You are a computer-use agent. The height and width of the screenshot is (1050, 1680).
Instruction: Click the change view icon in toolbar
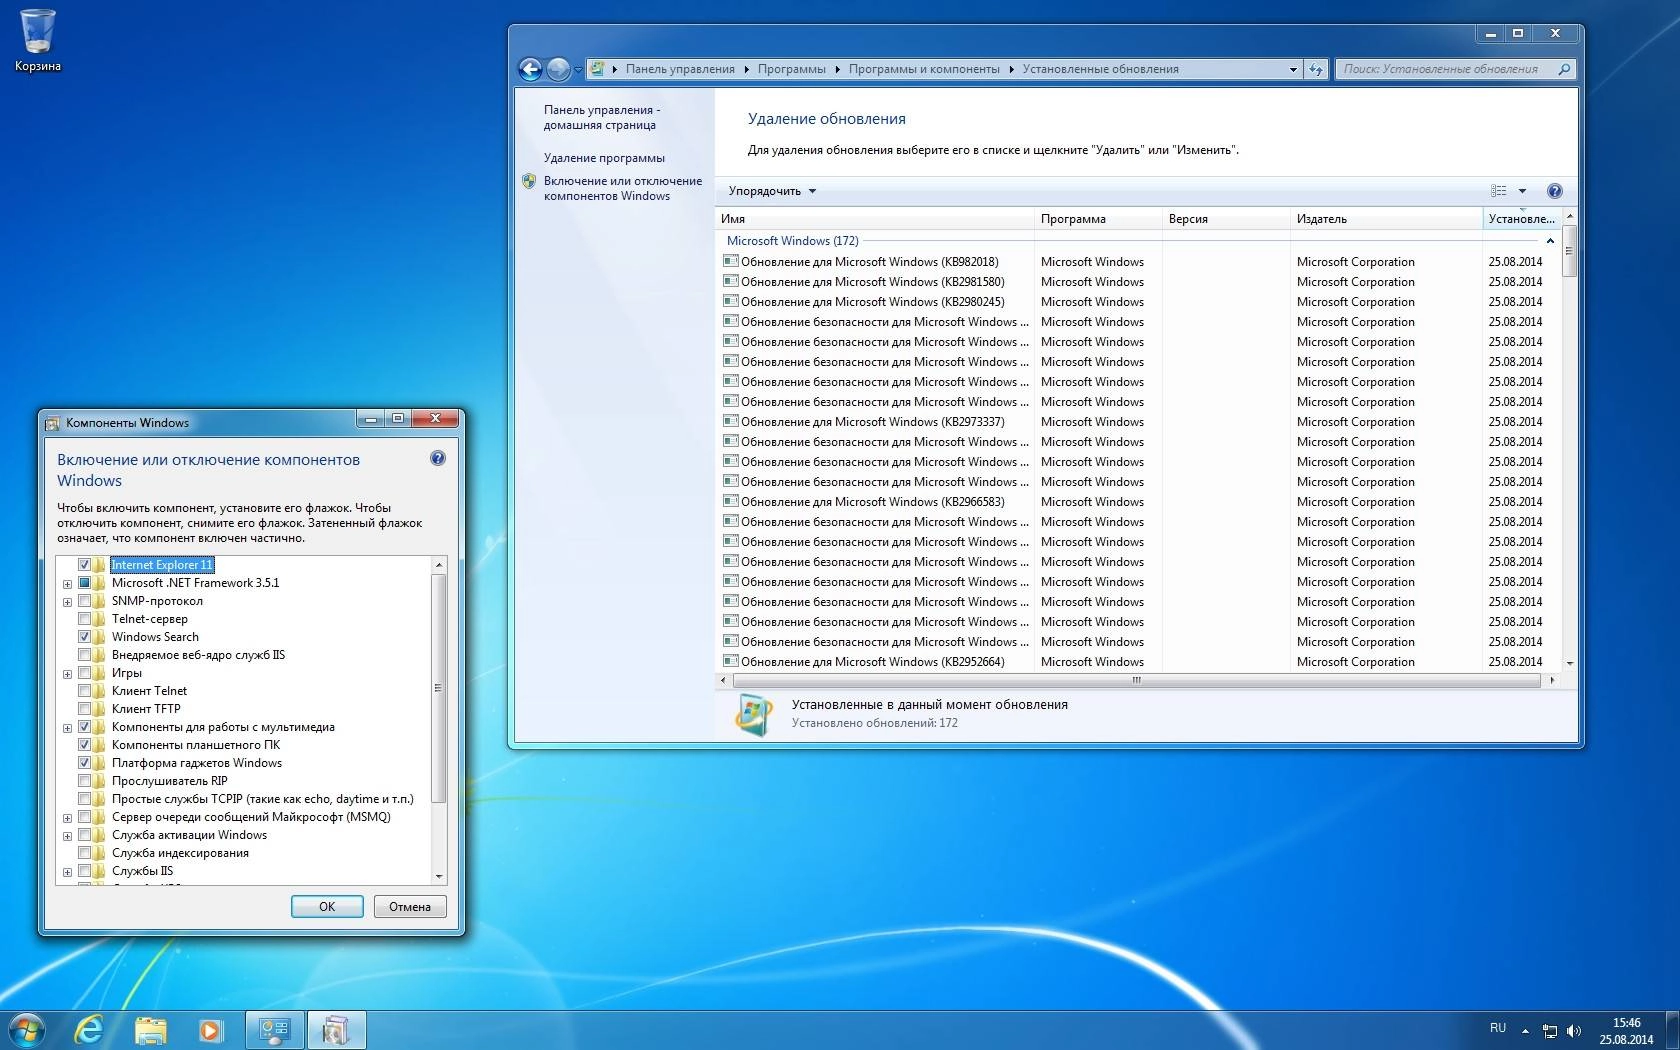point(1498,191)
